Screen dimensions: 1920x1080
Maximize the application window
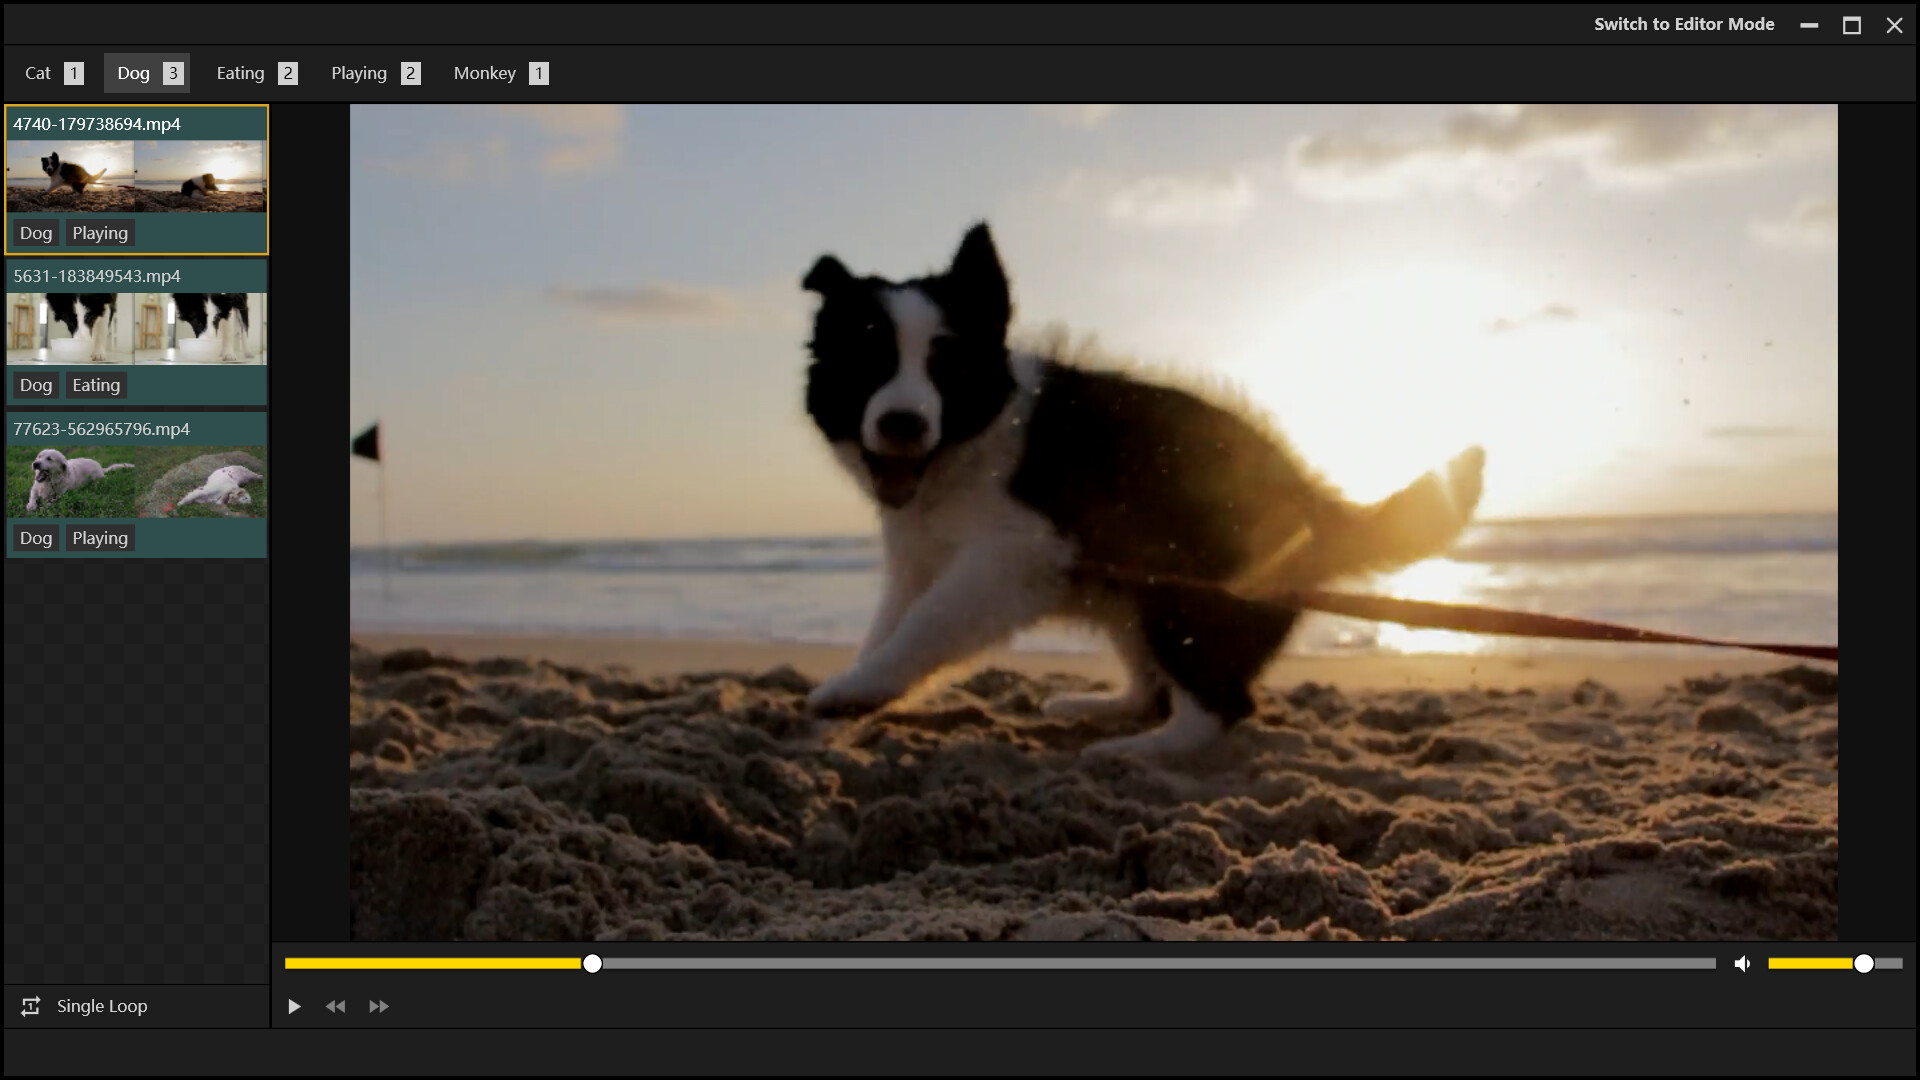1852,25
